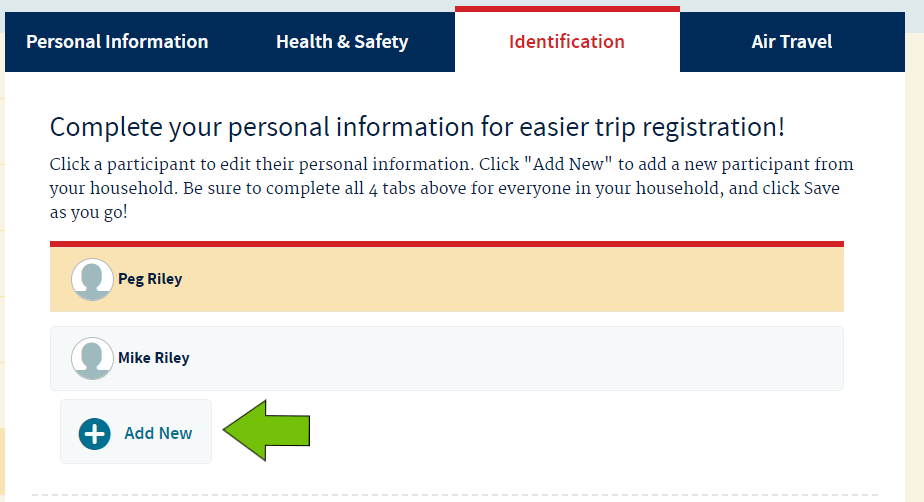The image size is (924, 502).
Task: Add a new household participant button
Action: (136, 432)
